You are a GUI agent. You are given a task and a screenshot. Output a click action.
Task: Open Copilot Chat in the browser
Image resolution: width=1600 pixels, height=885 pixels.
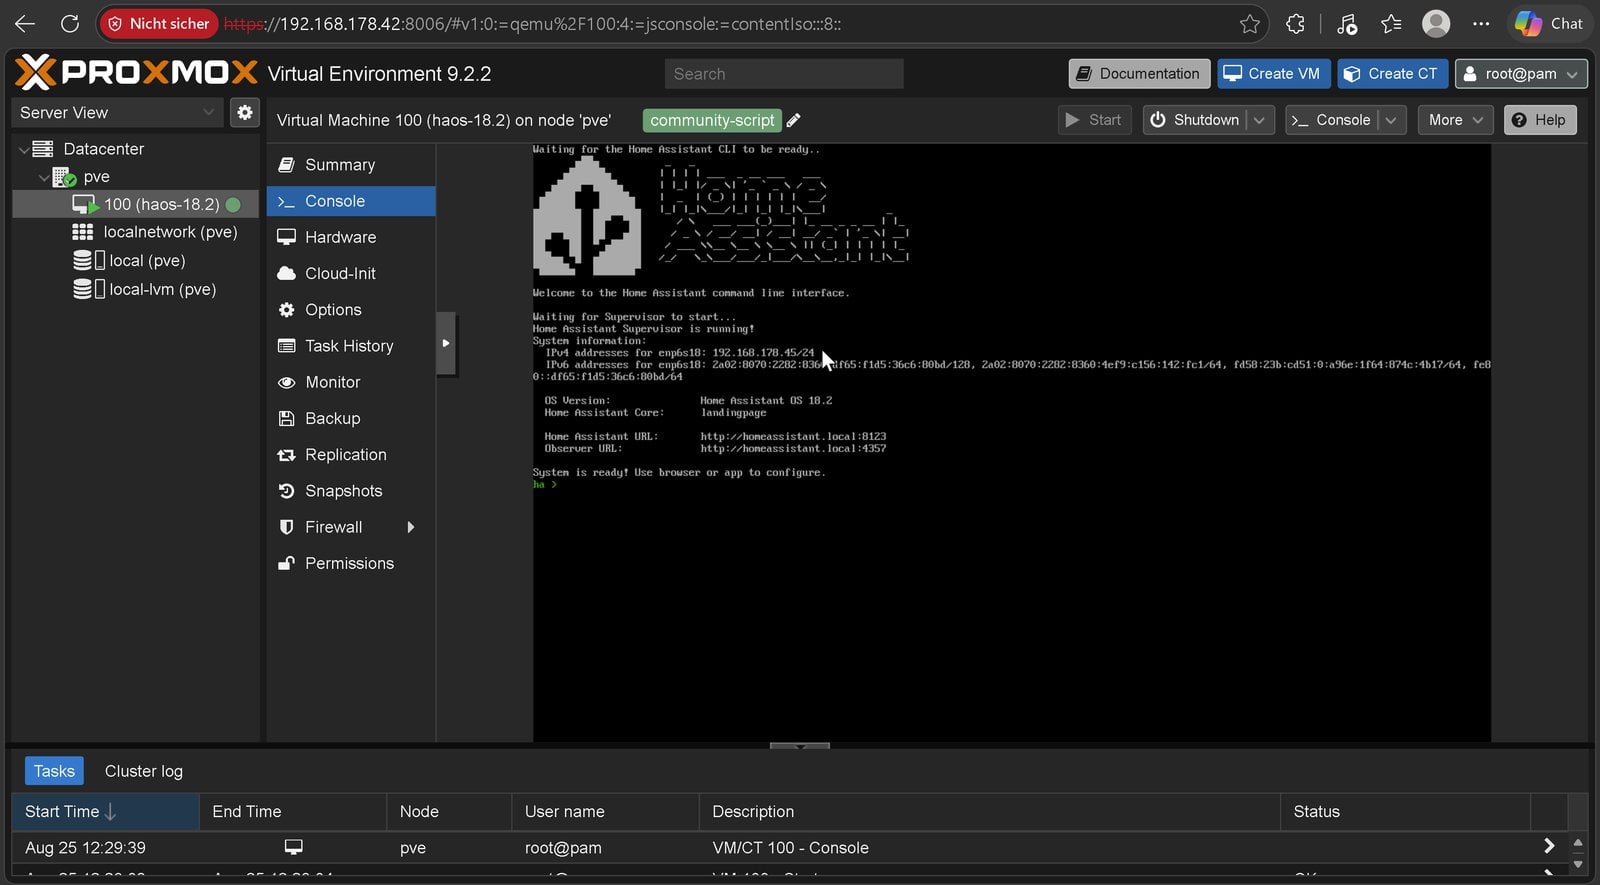[x=1549, y=23]
